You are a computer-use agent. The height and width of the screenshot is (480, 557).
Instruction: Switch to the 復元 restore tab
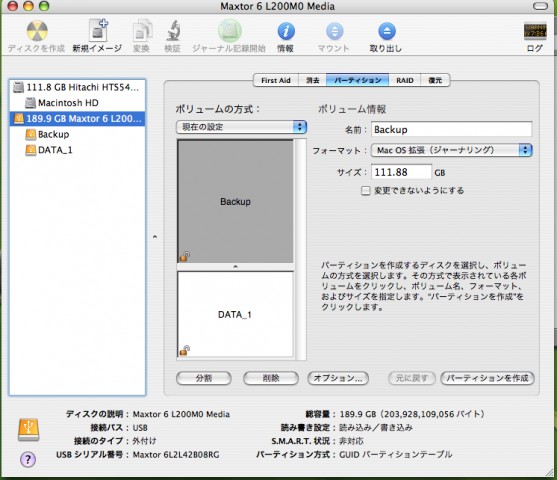435,80
